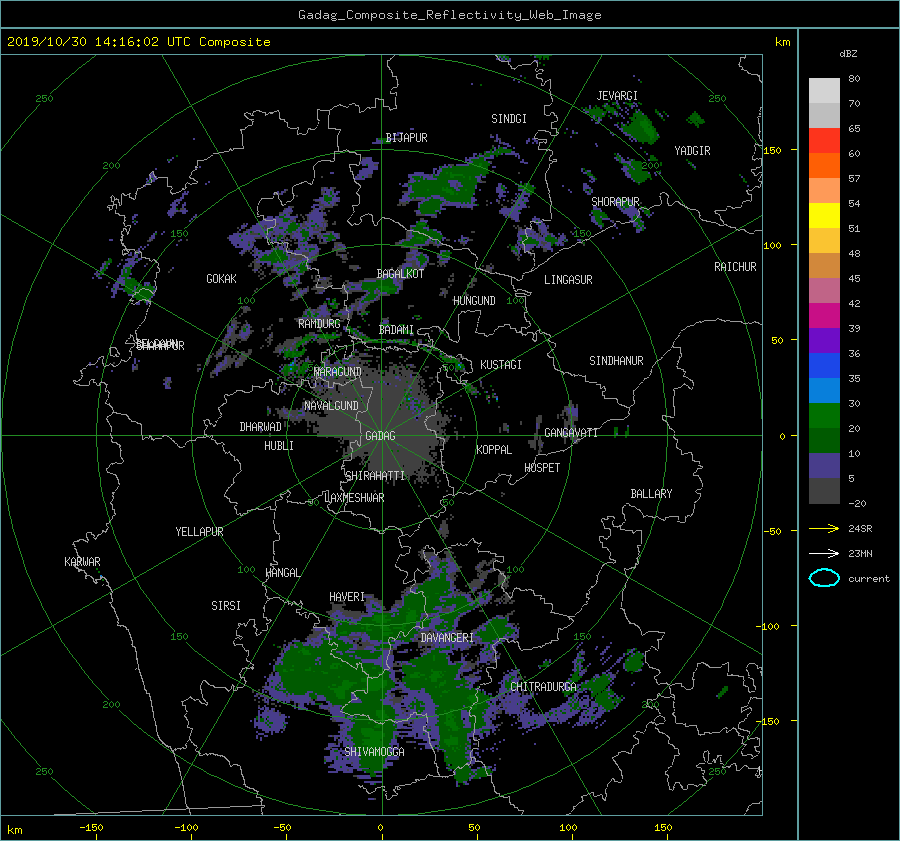Click the SHIVAMOGGA city label

(x=374, y=752)
